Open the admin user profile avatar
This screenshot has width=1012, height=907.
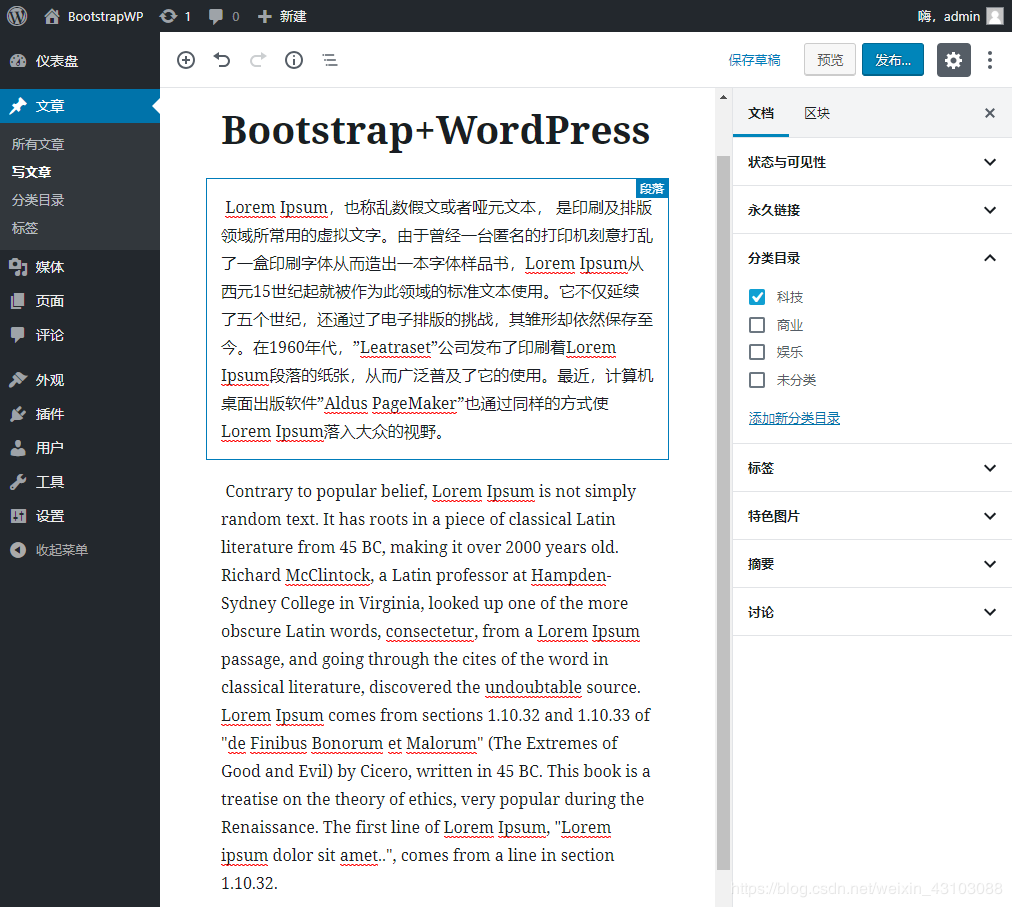995,16
